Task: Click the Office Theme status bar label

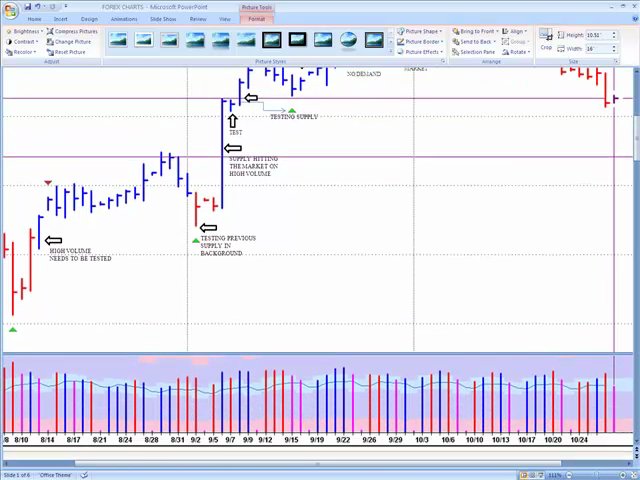Action: coord(56,475)
